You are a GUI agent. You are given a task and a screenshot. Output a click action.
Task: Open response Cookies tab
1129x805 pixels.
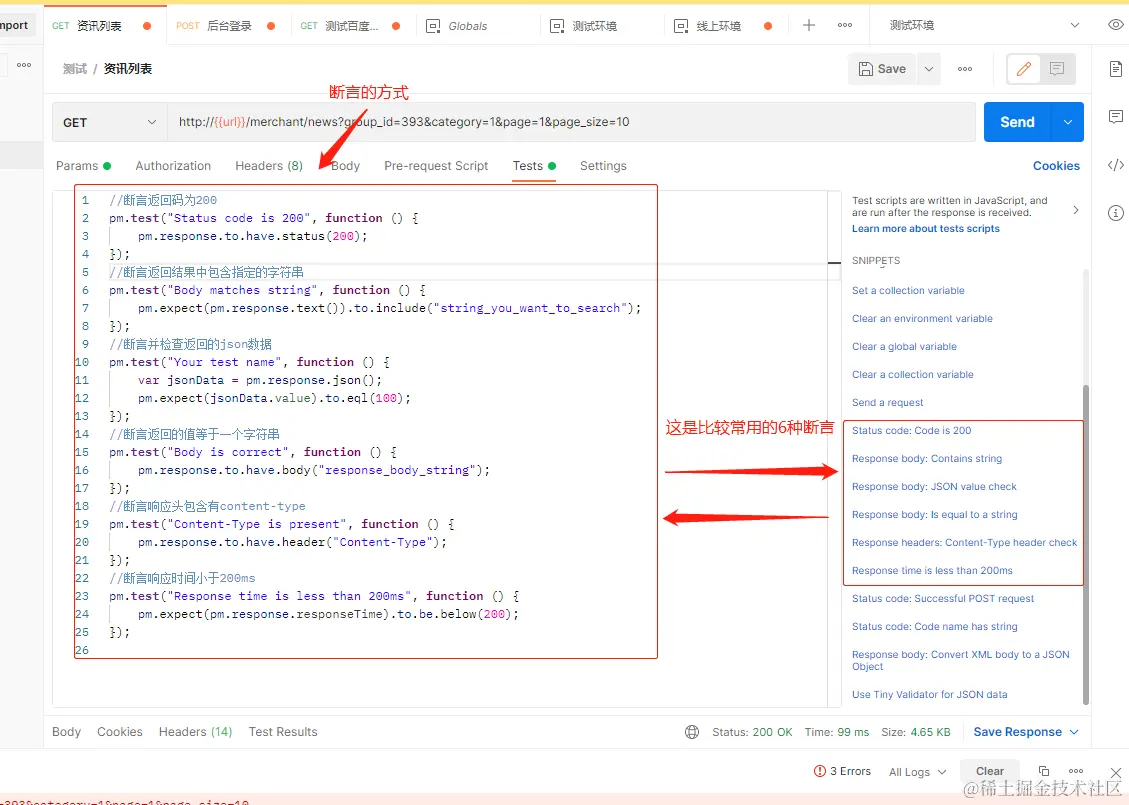(120, 732)
